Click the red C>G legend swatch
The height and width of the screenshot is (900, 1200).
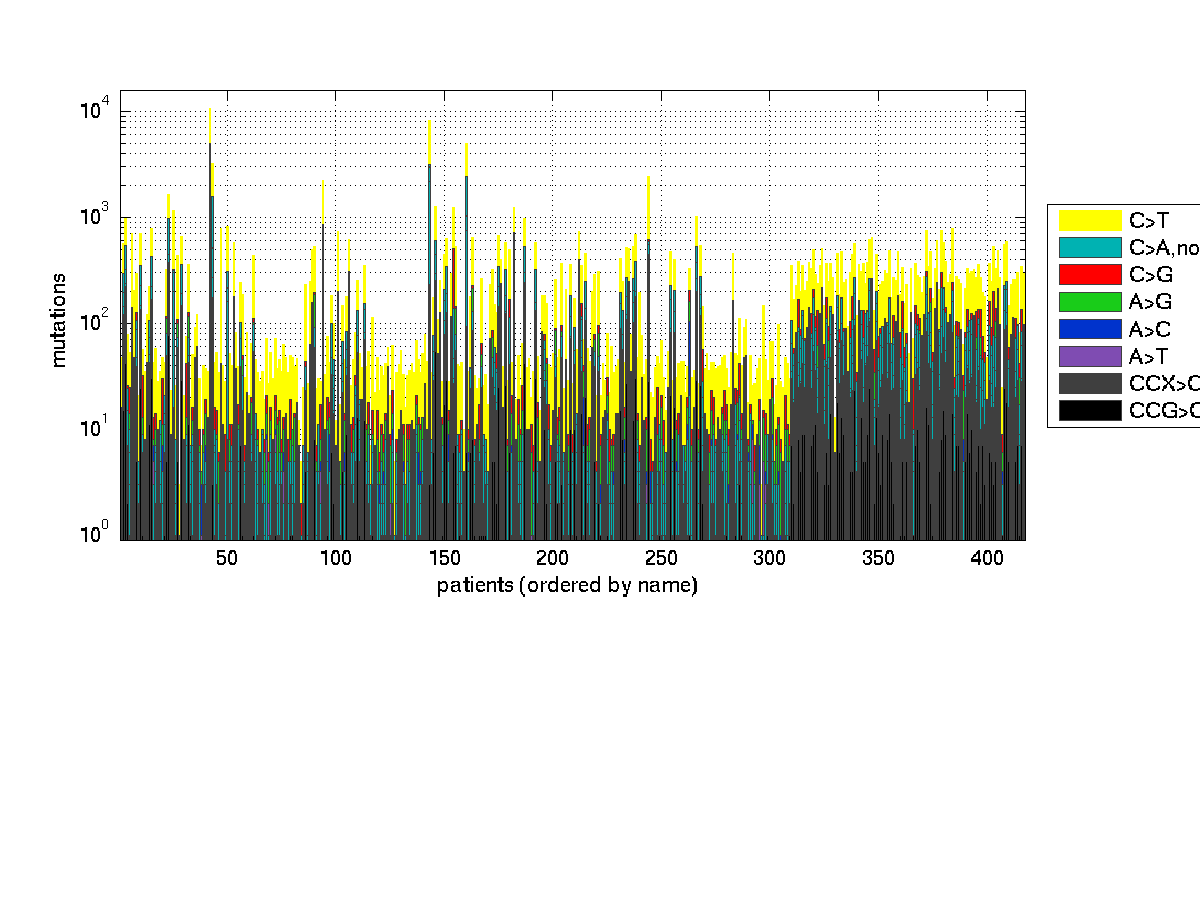click(x=1089, y=274)
